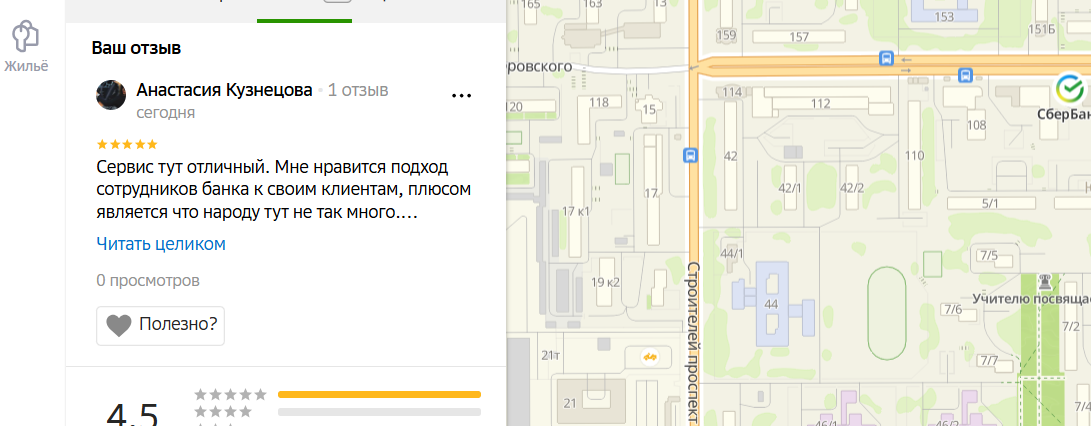Select the bus stop below building 157
Viewport: 1091px width, 426px height.
[x=886, y=58]
